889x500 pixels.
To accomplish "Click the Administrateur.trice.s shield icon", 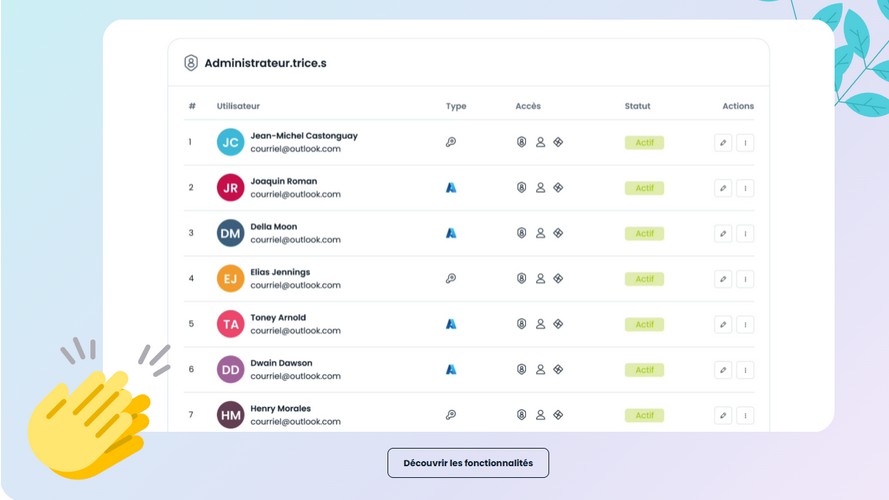I will (191, 63).
